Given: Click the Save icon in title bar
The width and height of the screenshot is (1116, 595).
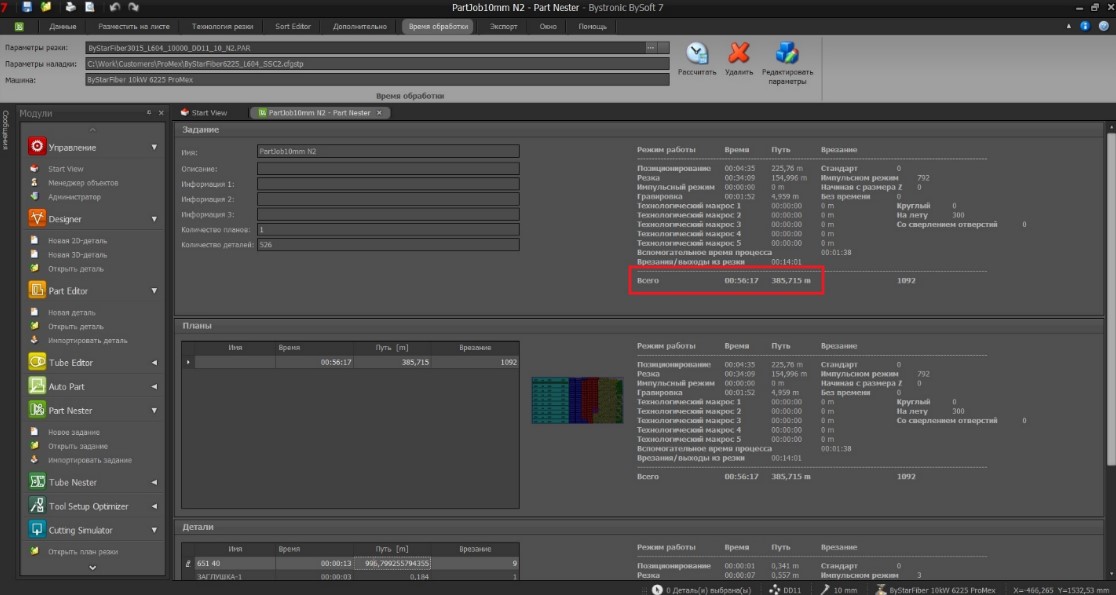Looking at the screenshot, I should [x=28, y=7].
